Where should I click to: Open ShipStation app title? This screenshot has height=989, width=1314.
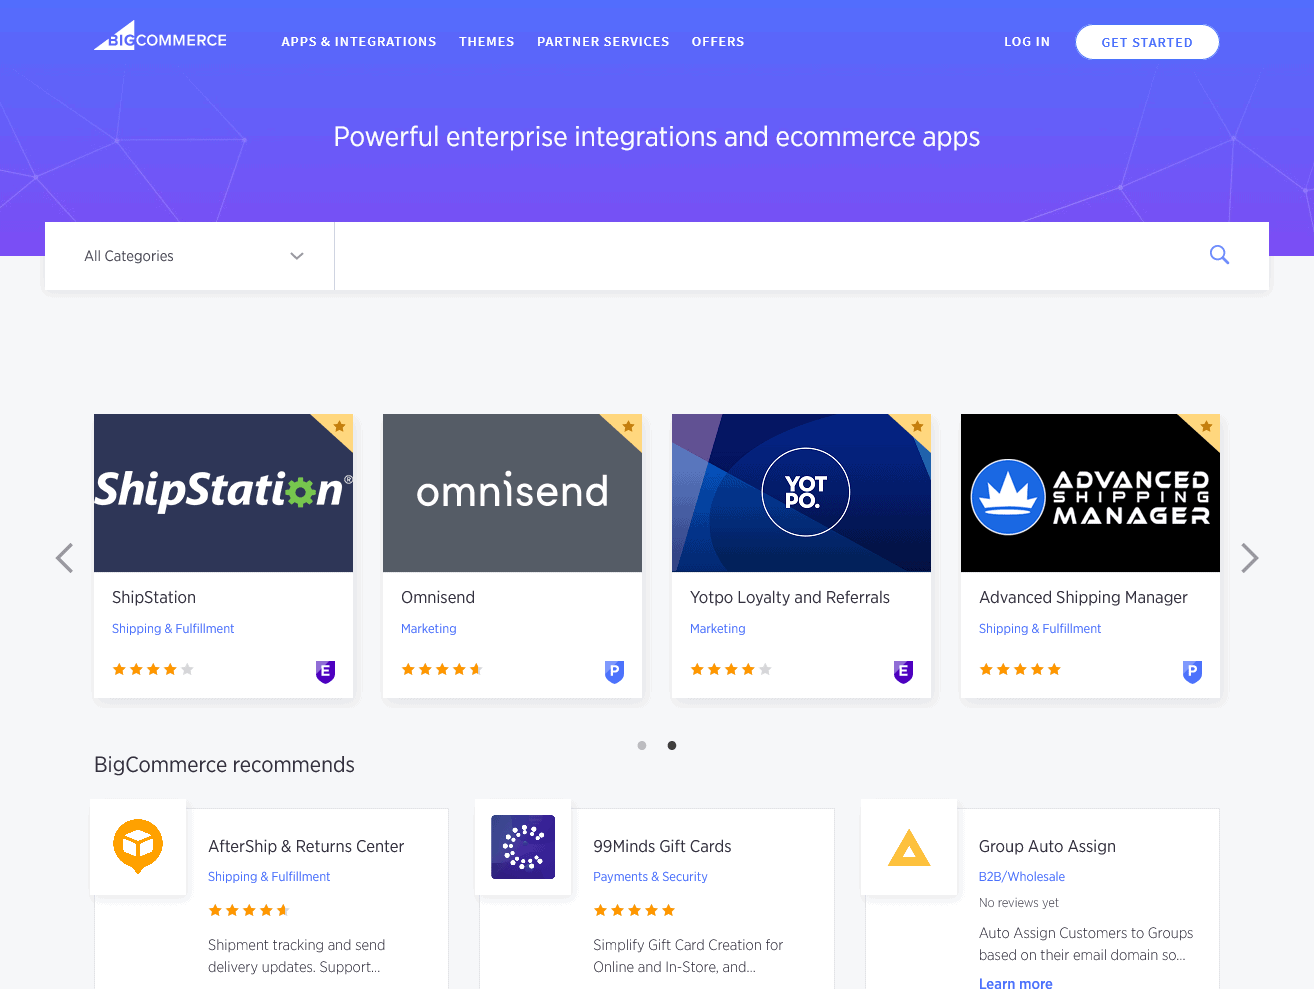pos(154,597)
